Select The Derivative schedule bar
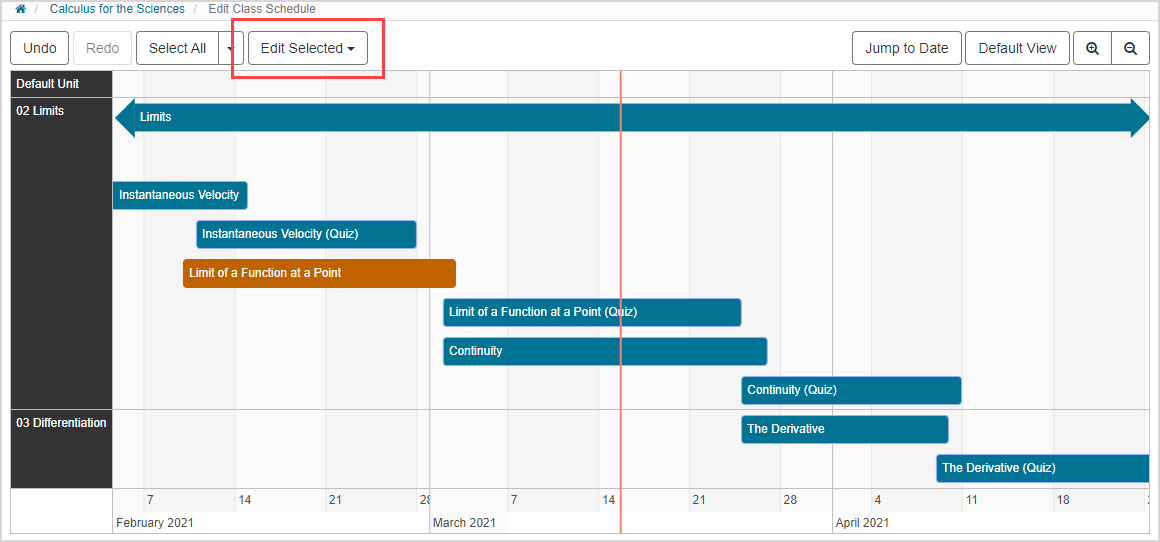The width and height of the screenshot is (1160, 542). [844, 429]
